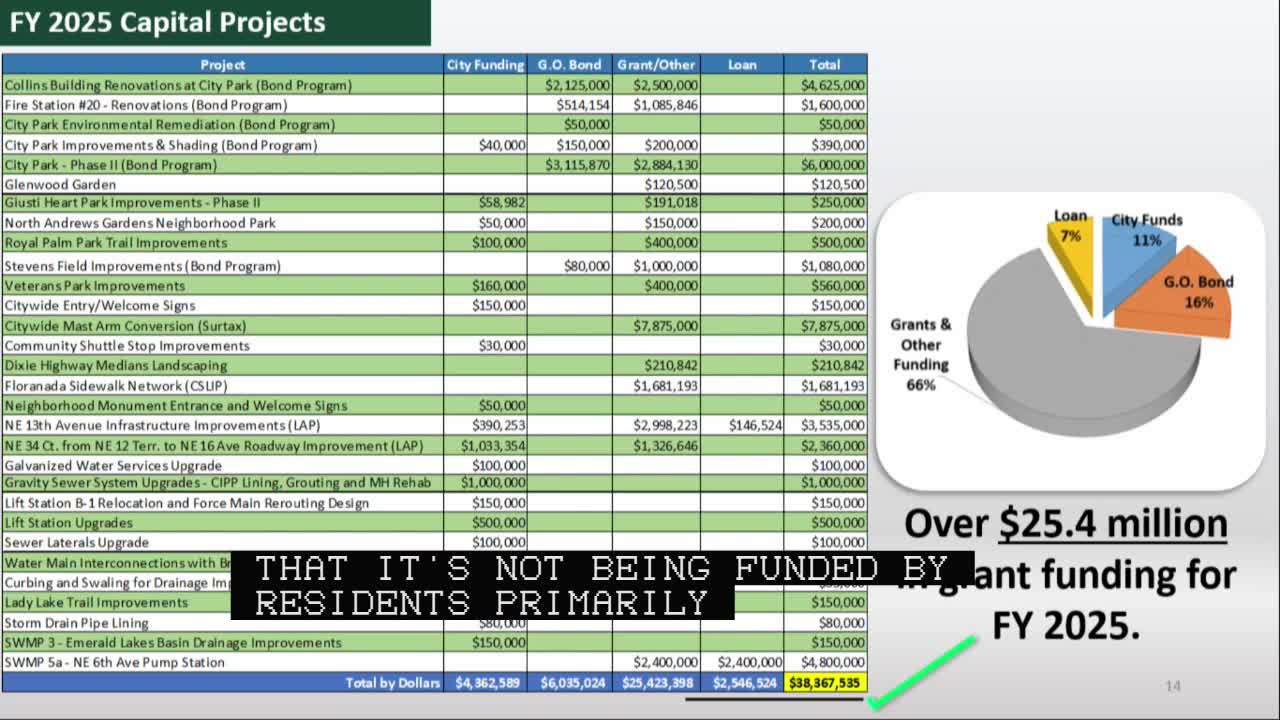Screen dimensions: 1280x720
Task: Open the Loan column header
Action: point(743,64)
